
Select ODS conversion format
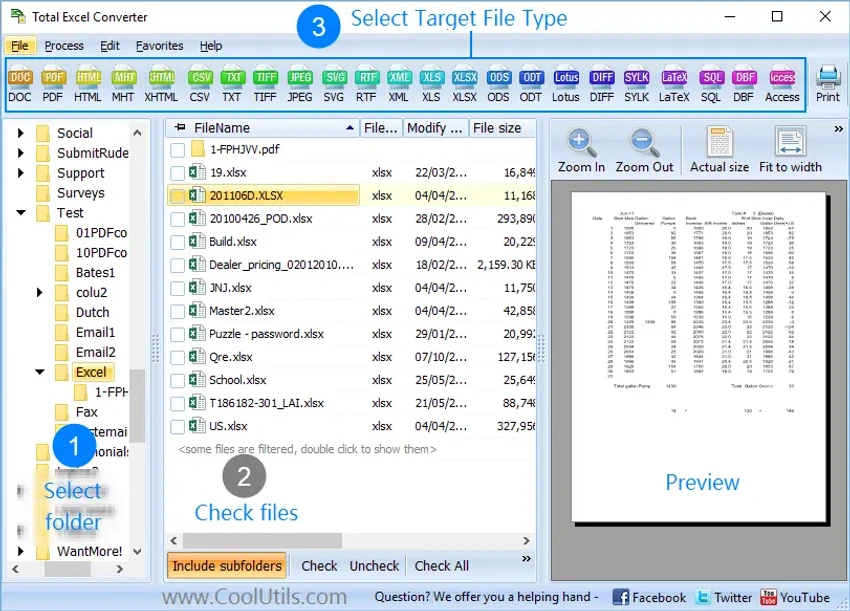[498, 85]
